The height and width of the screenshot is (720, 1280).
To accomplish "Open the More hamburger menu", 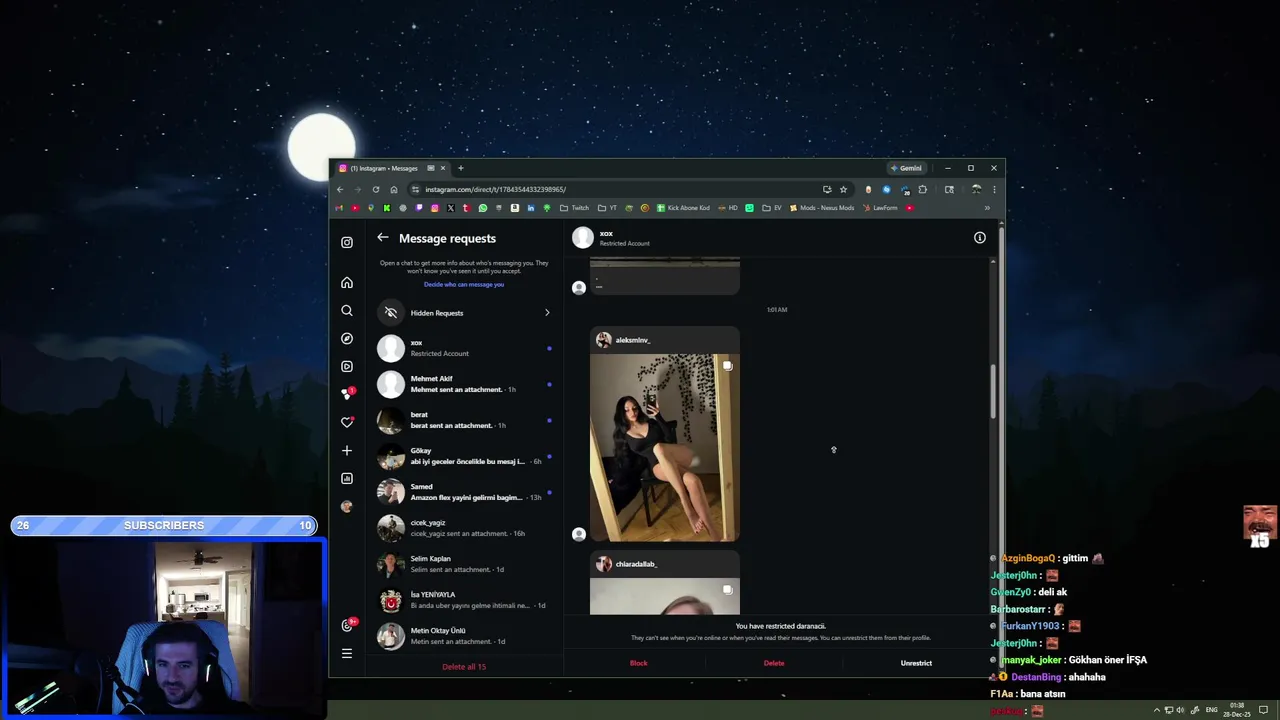I will coord(347,654).
